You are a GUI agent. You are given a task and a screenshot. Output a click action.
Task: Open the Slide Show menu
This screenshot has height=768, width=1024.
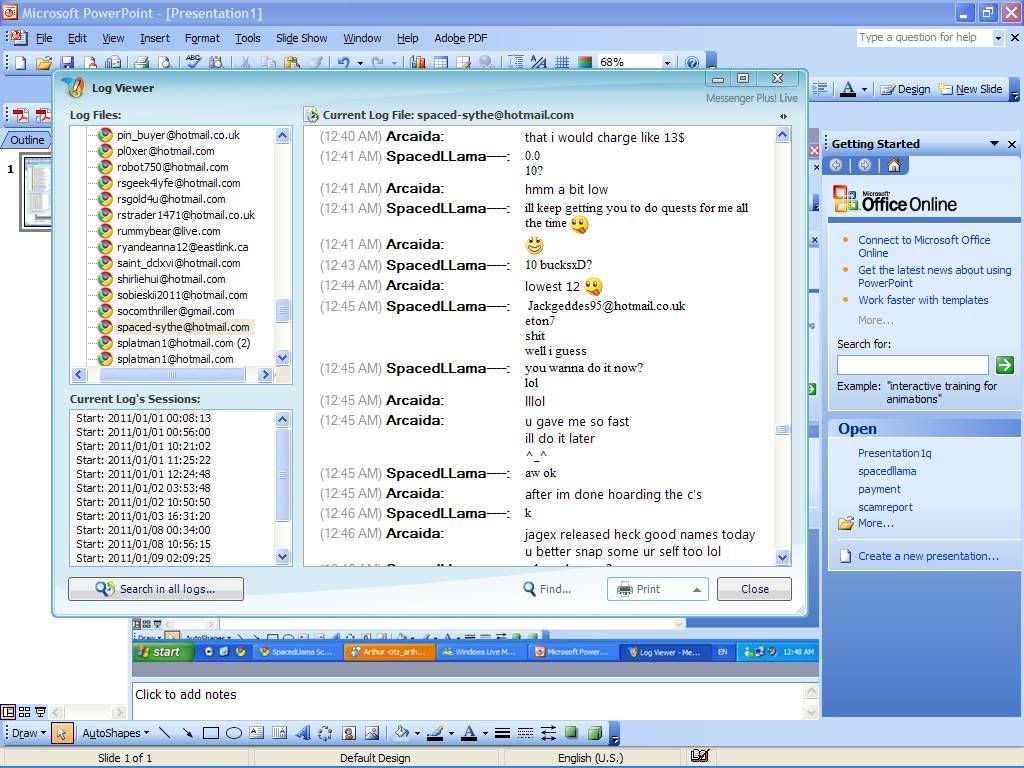click(302, 38)
